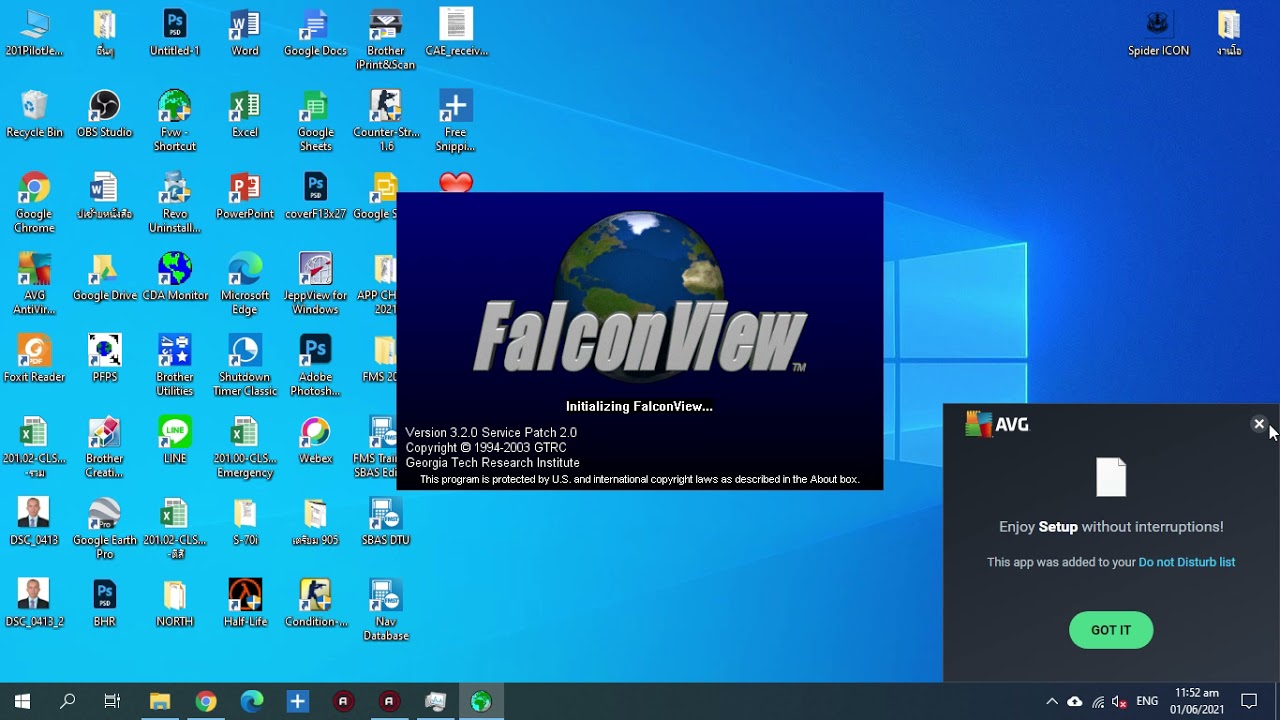
Task: Open the Windows Start menu
Action: (22, 701)
